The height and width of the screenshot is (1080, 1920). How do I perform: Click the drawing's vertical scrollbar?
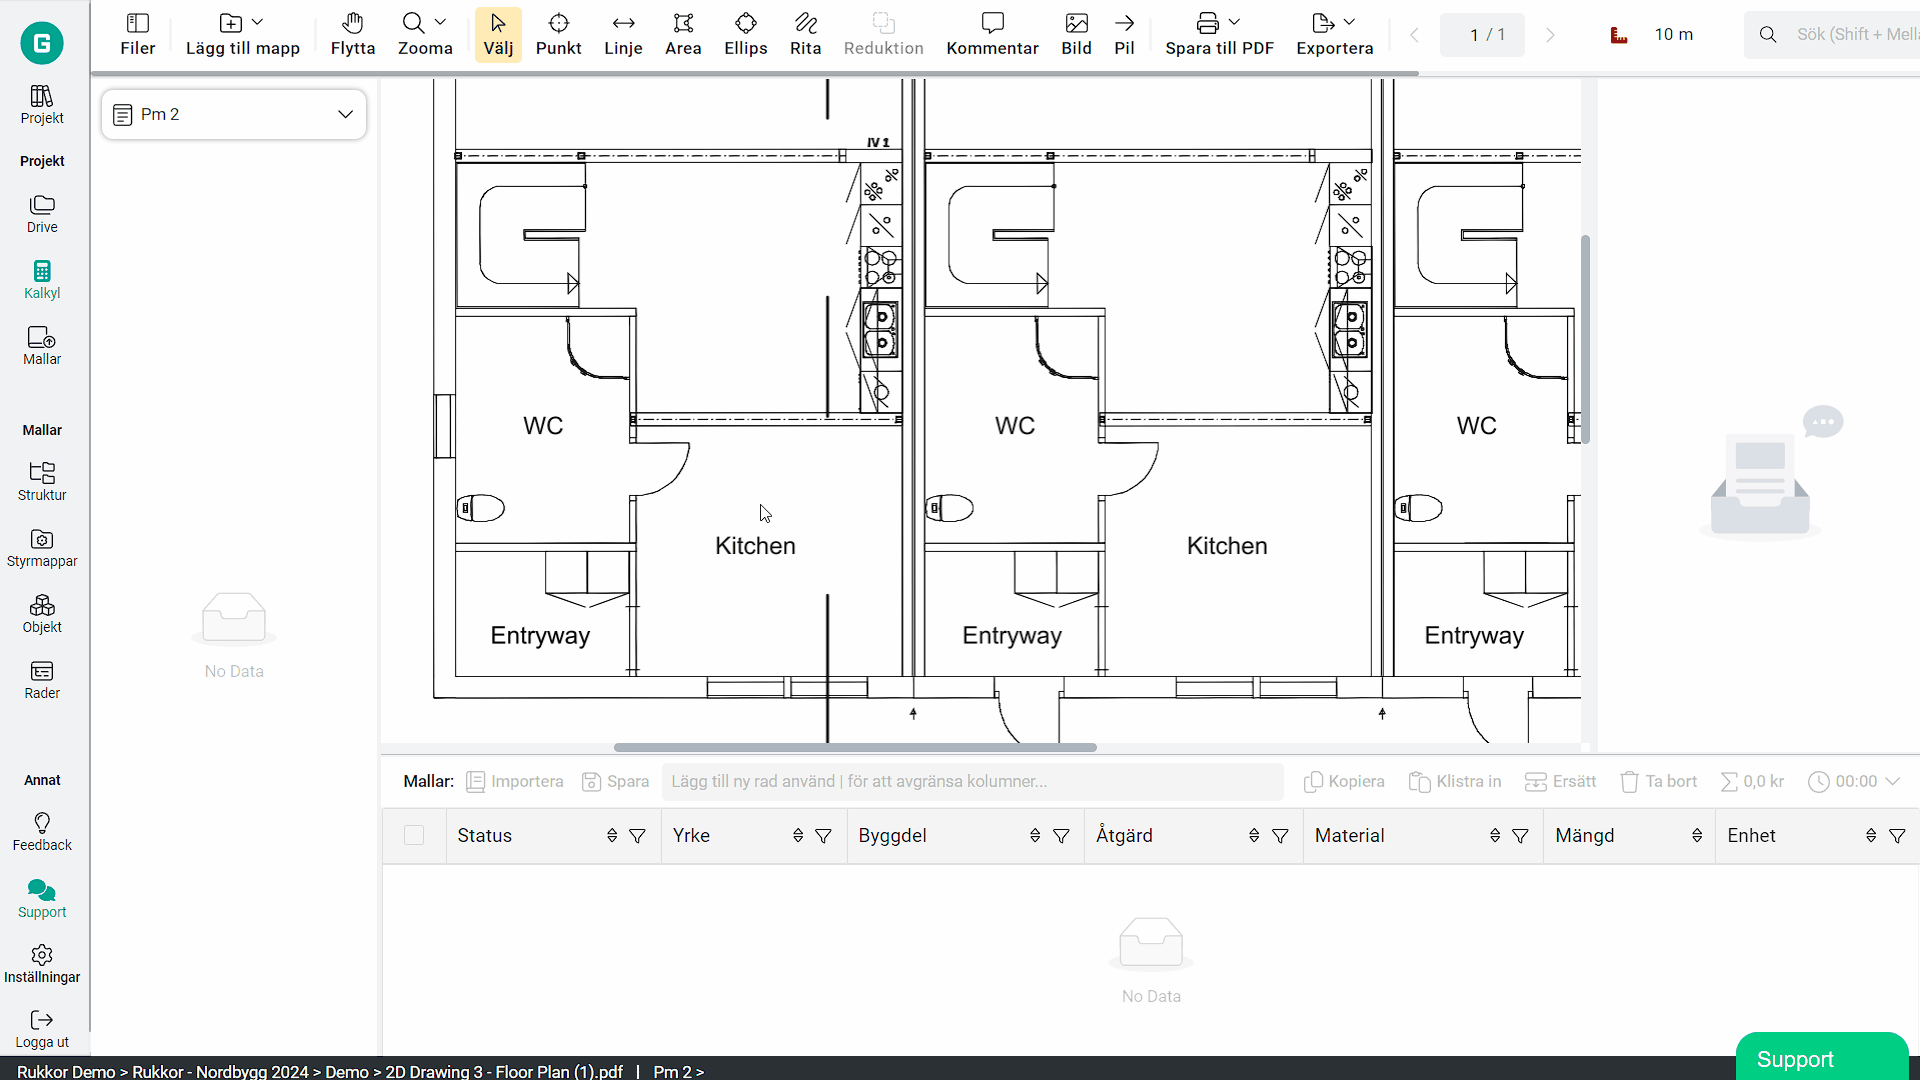coord(1585,340)
